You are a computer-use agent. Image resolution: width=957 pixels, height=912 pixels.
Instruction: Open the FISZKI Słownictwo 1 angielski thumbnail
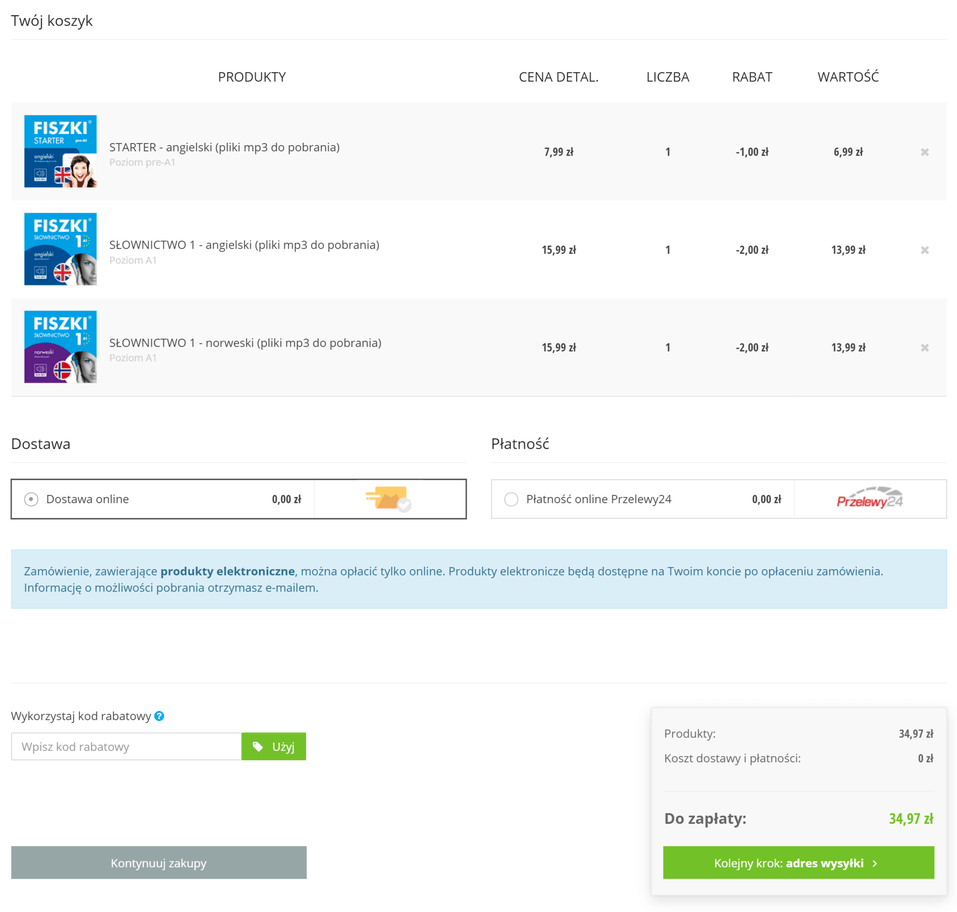tap(60, 249)
